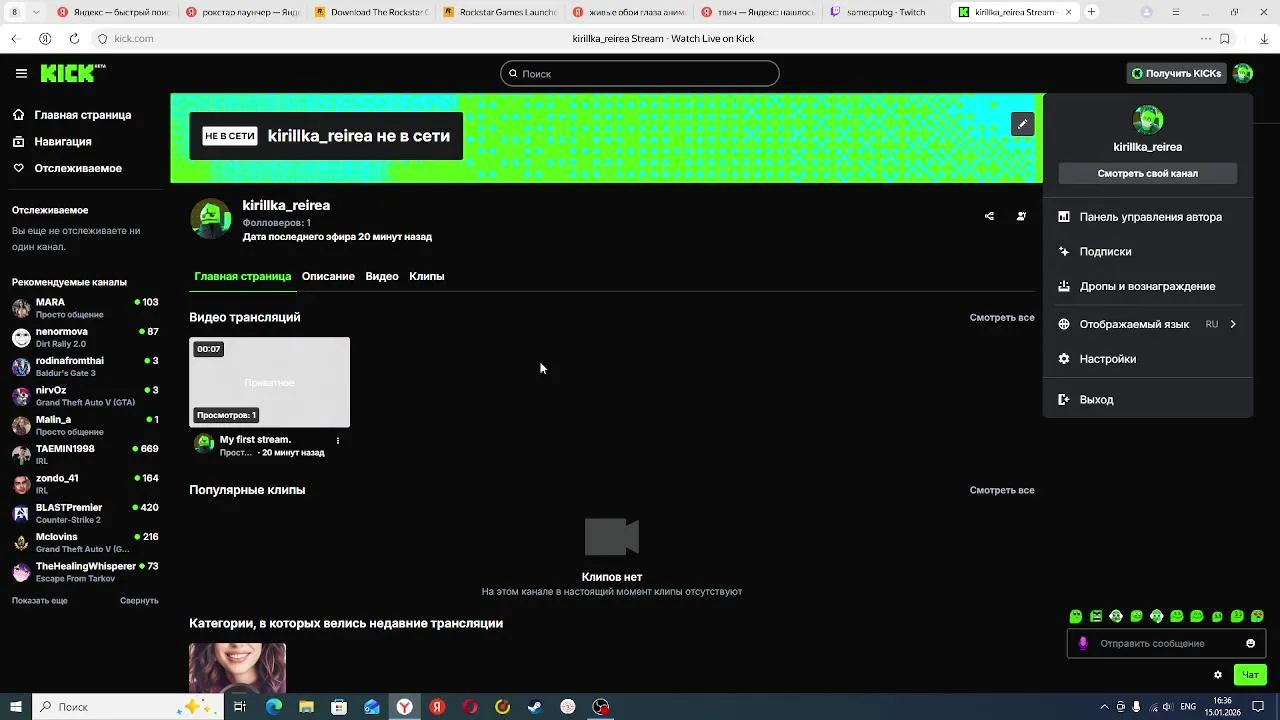Click Смотреть все next to Видео трансляций
Viewport: 1280px width, 720px height.
[x=1002, y=317]
